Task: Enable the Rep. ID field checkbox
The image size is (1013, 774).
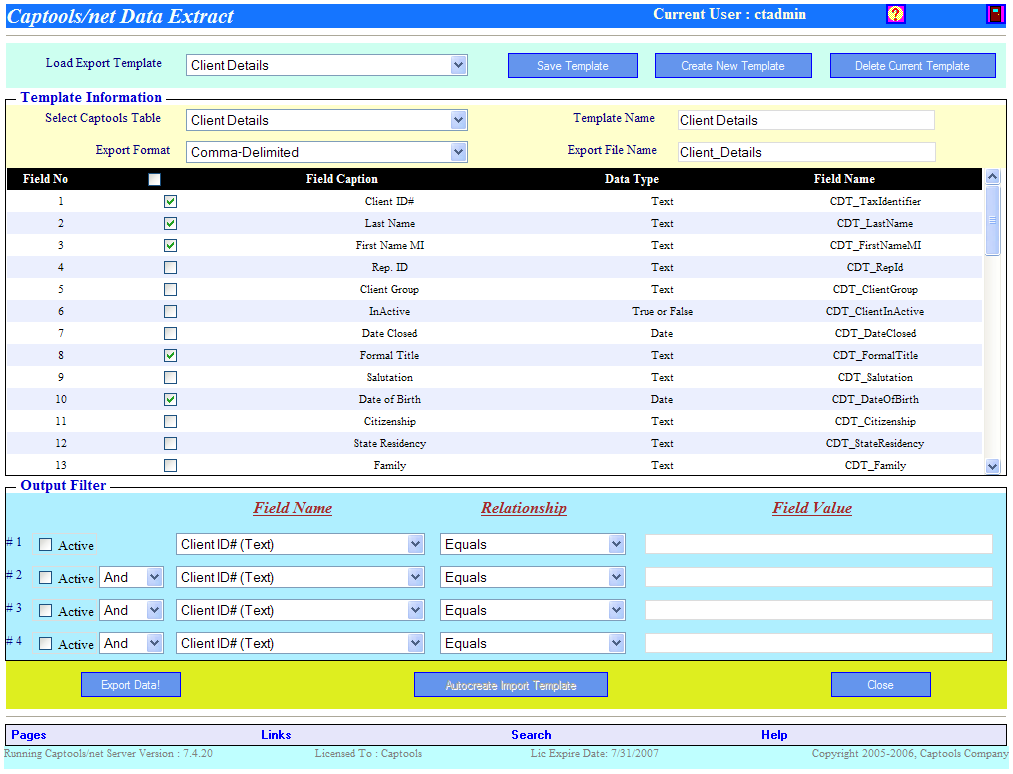Action: [170, 267]
